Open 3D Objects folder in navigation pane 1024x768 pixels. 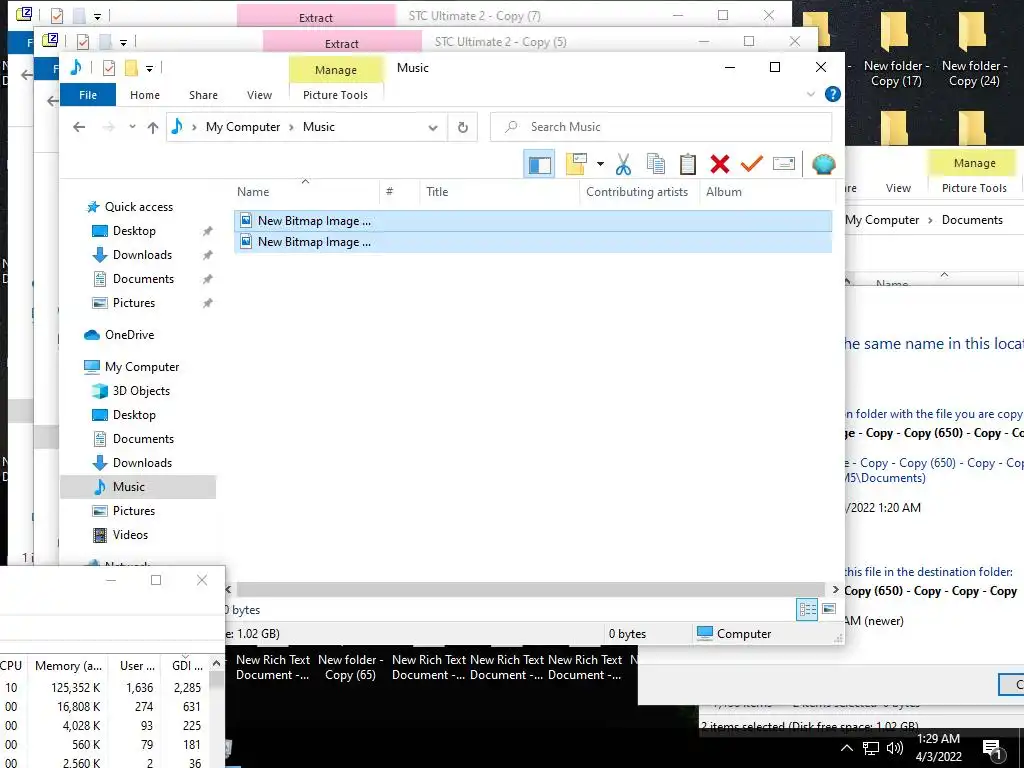tap(141, 391)
